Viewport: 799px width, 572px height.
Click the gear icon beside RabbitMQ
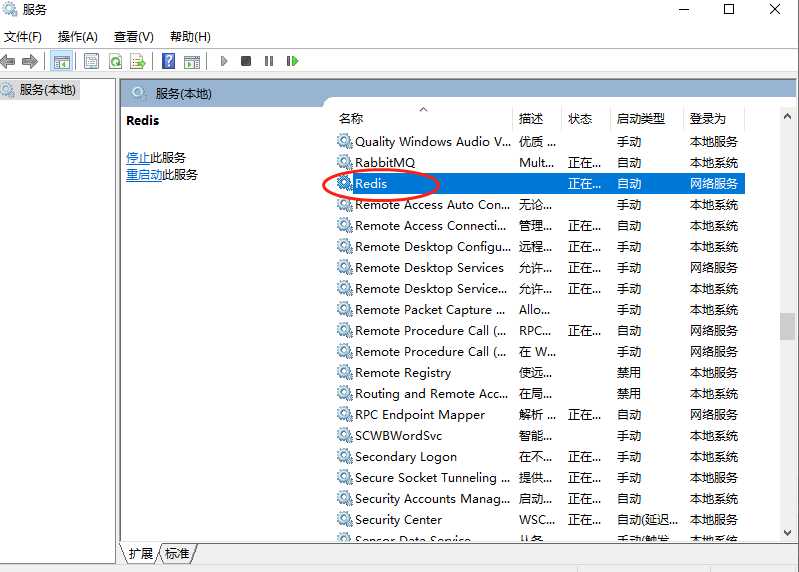[345, 162]
